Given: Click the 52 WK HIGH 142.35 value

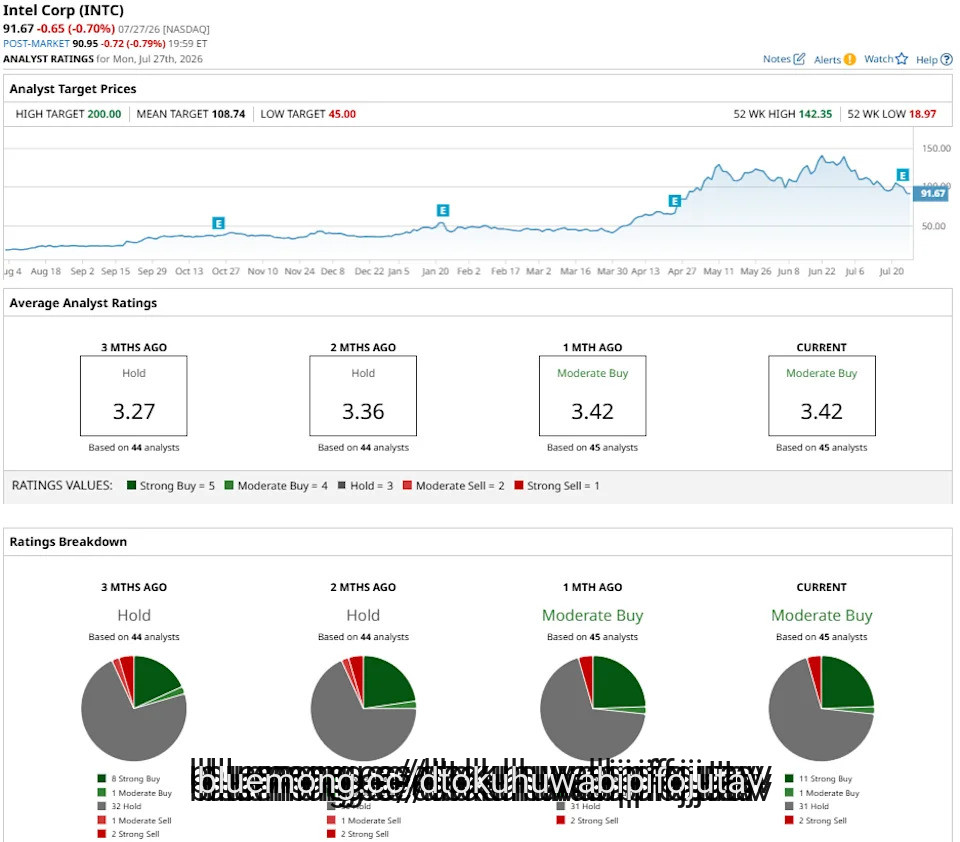Looking at the screenshot, I should coord(815,114).
